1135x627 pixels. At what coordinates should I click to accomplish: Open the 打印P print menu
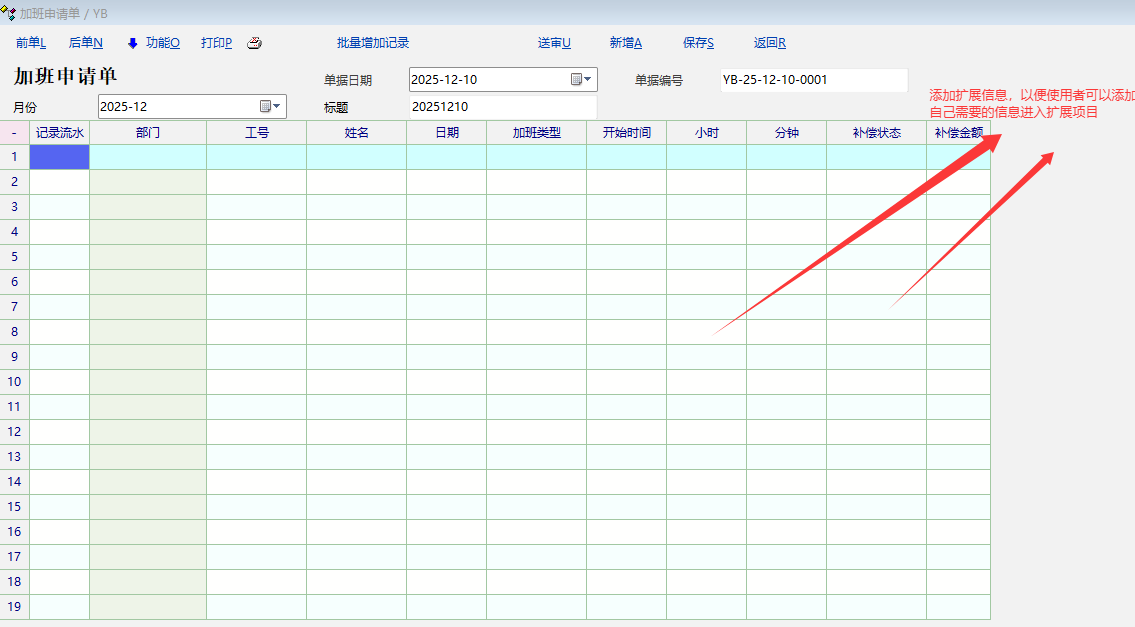(216, 43)
